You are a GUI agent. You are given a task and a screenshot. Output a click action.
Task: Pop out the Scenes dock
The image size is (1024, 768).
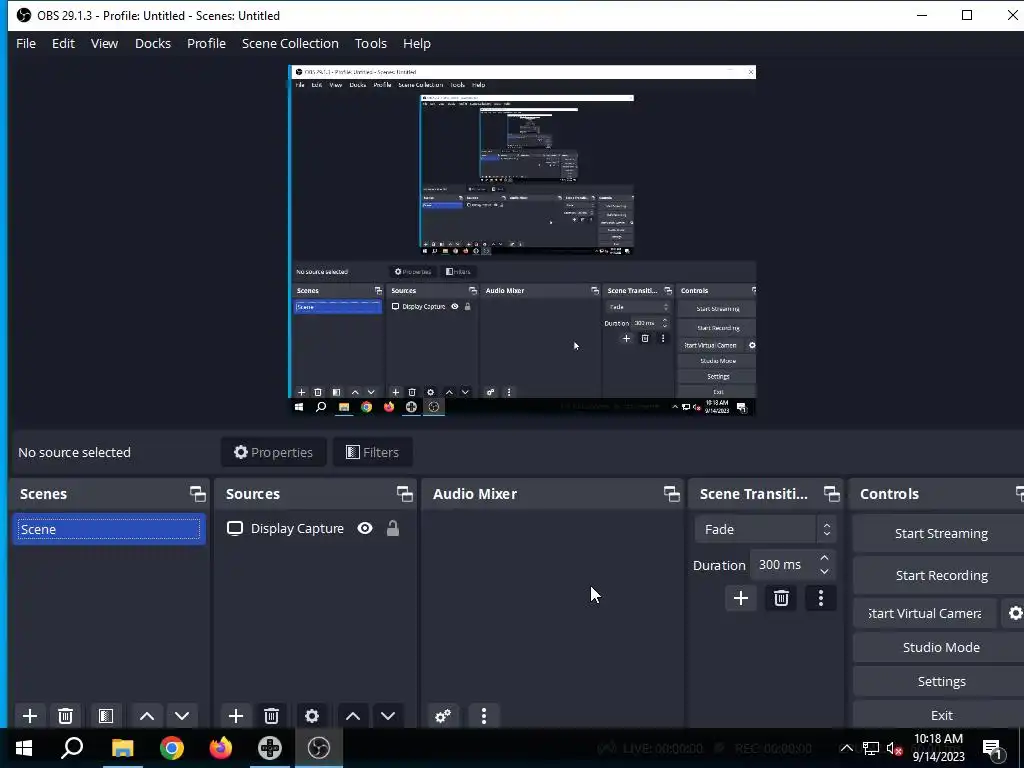(x=197, y=494)
